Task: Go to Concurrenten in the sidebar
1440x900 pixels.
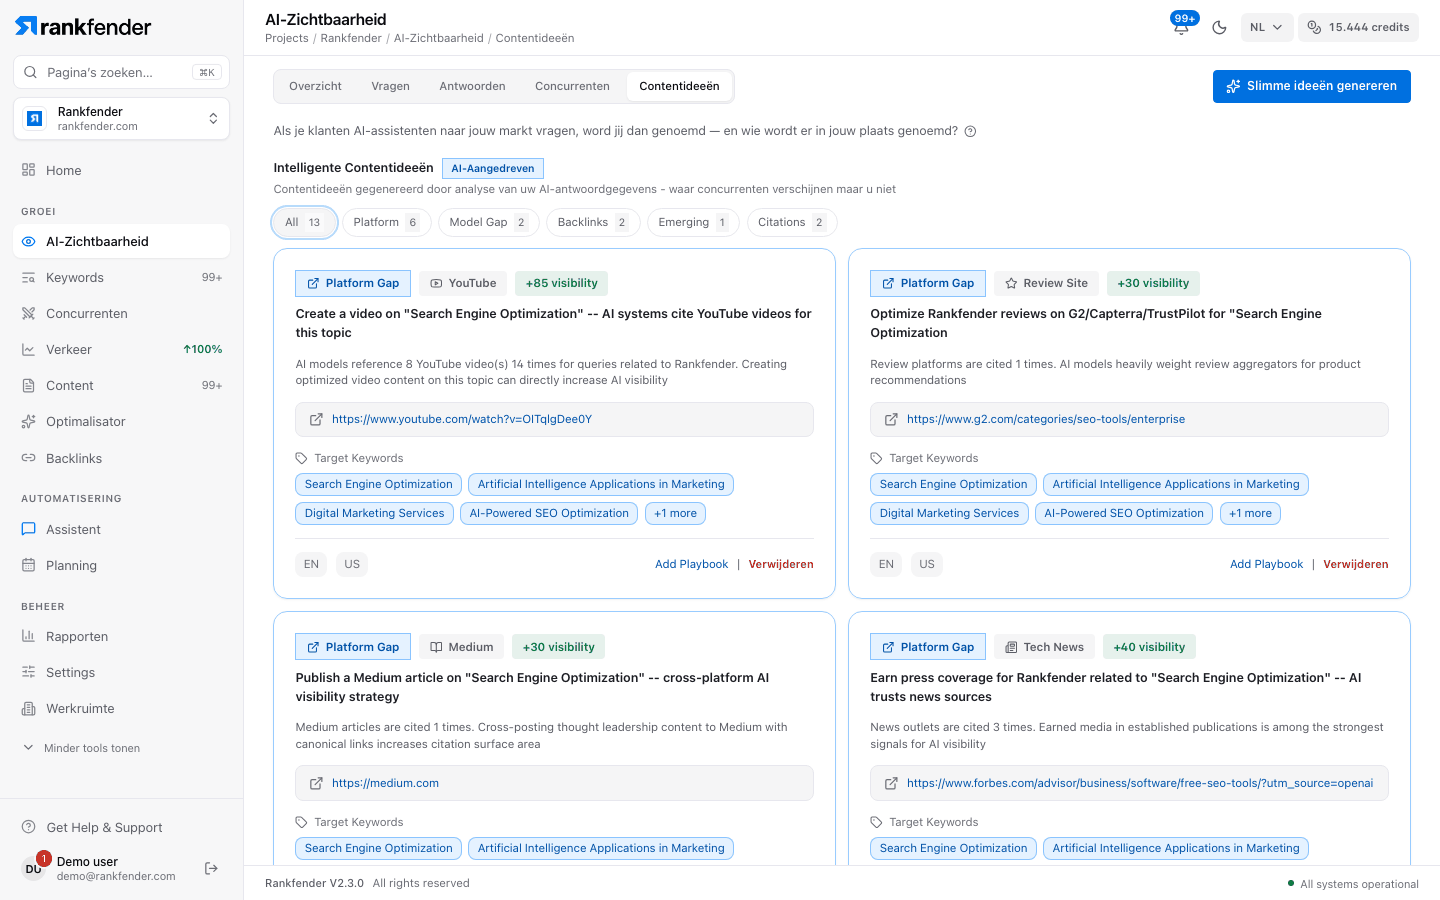Action: [x=121, y=314]
